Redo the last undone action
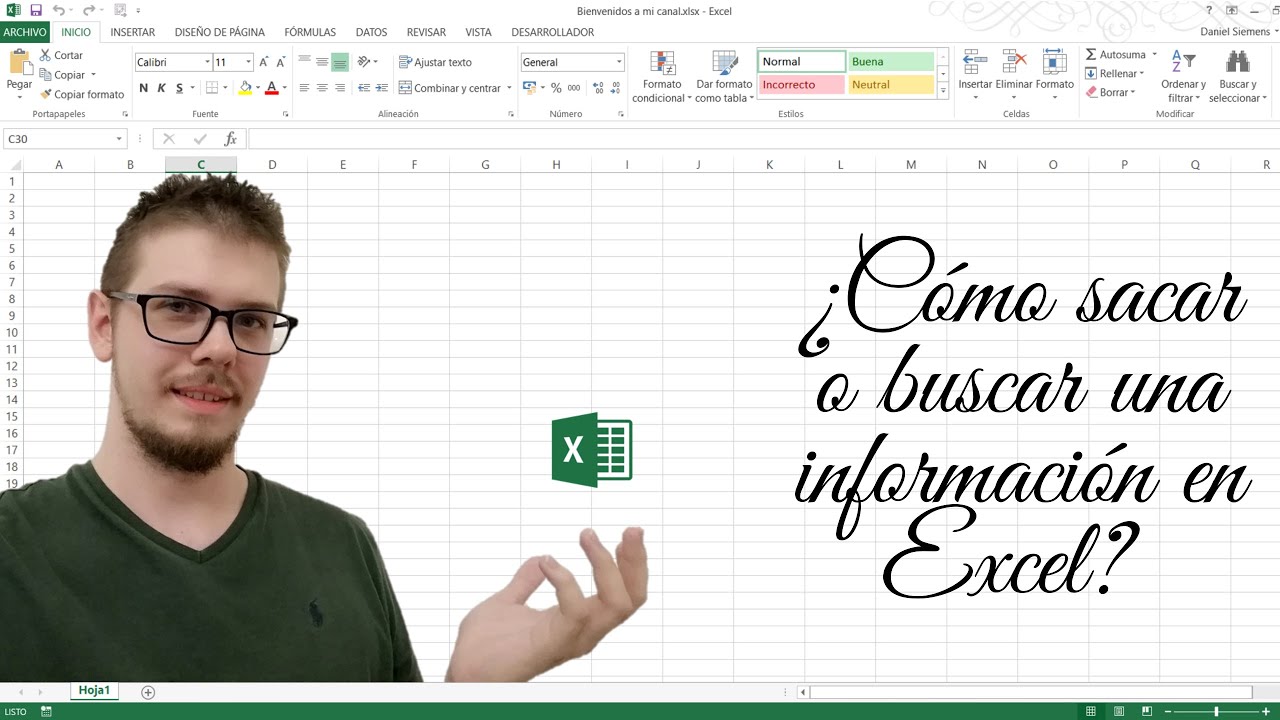Viewport: 1280px width, 720px height. click(89, 11)
